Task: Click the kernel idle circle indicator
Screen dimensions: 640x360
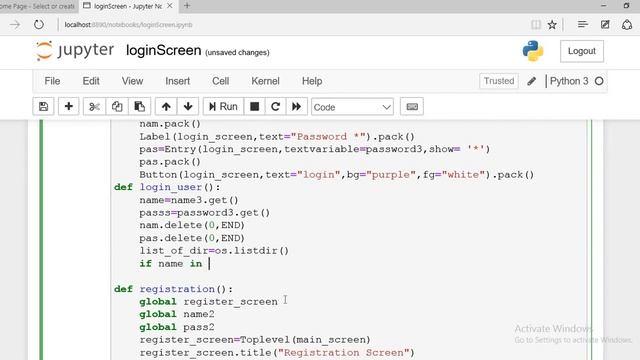Action: [x=599, y=81]
